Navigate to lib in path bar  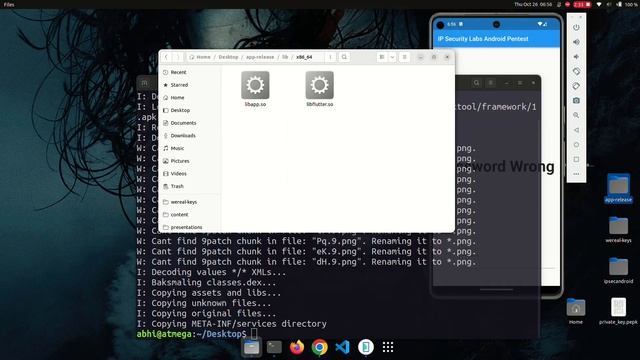[x=285, y=57]
